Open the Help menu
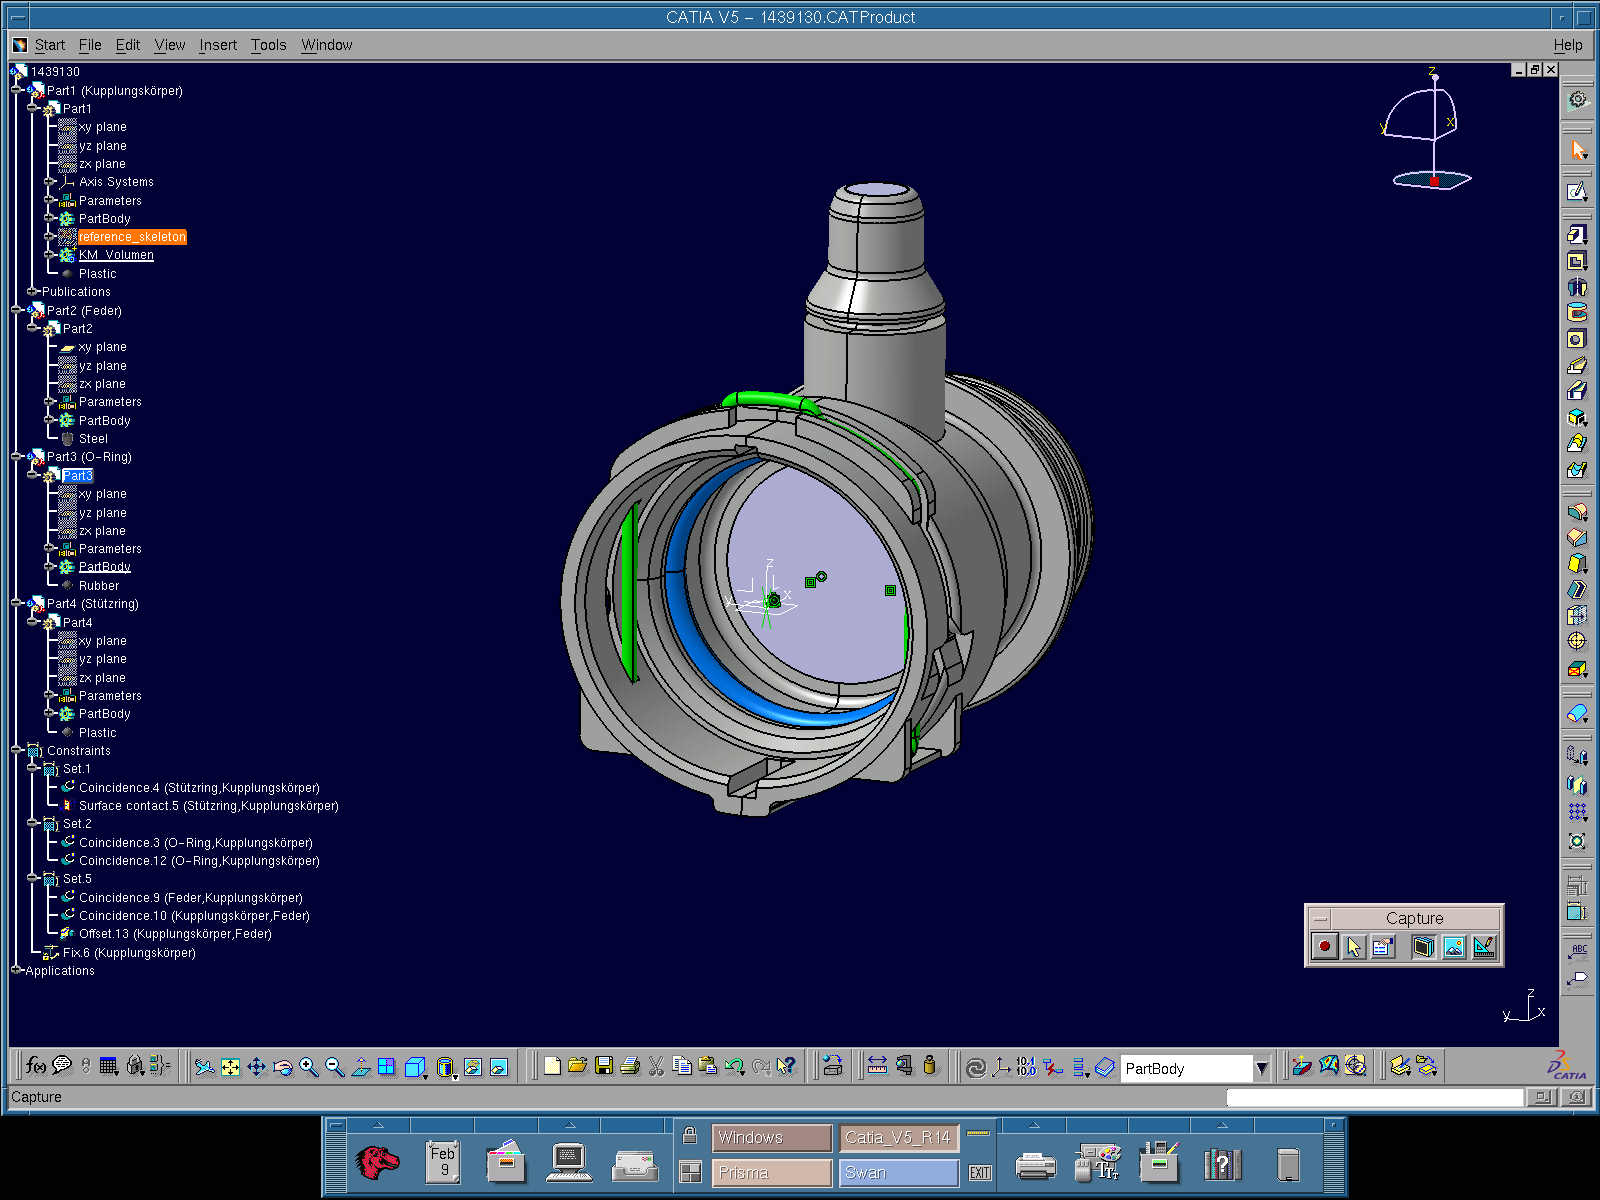 coord(1568,45)
